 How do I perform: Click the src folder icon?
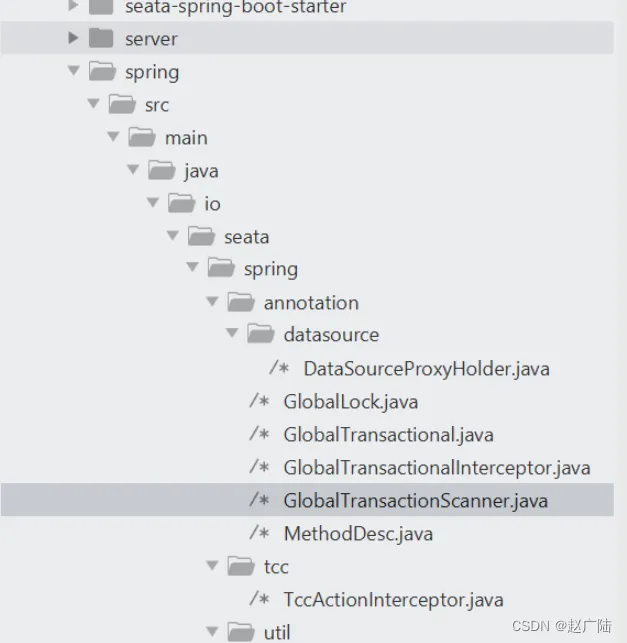click(122, 104)
